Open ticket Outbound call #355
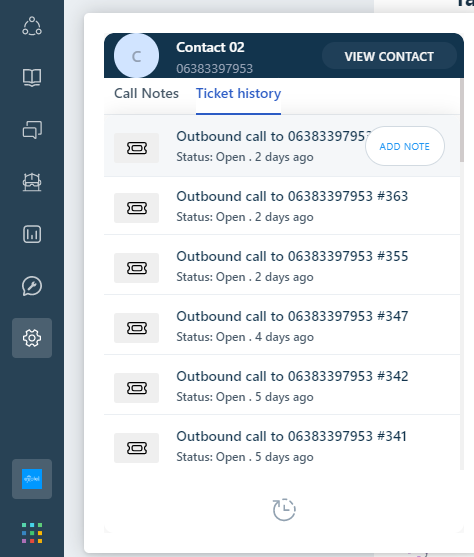474x557 pixels. [282, 266]
